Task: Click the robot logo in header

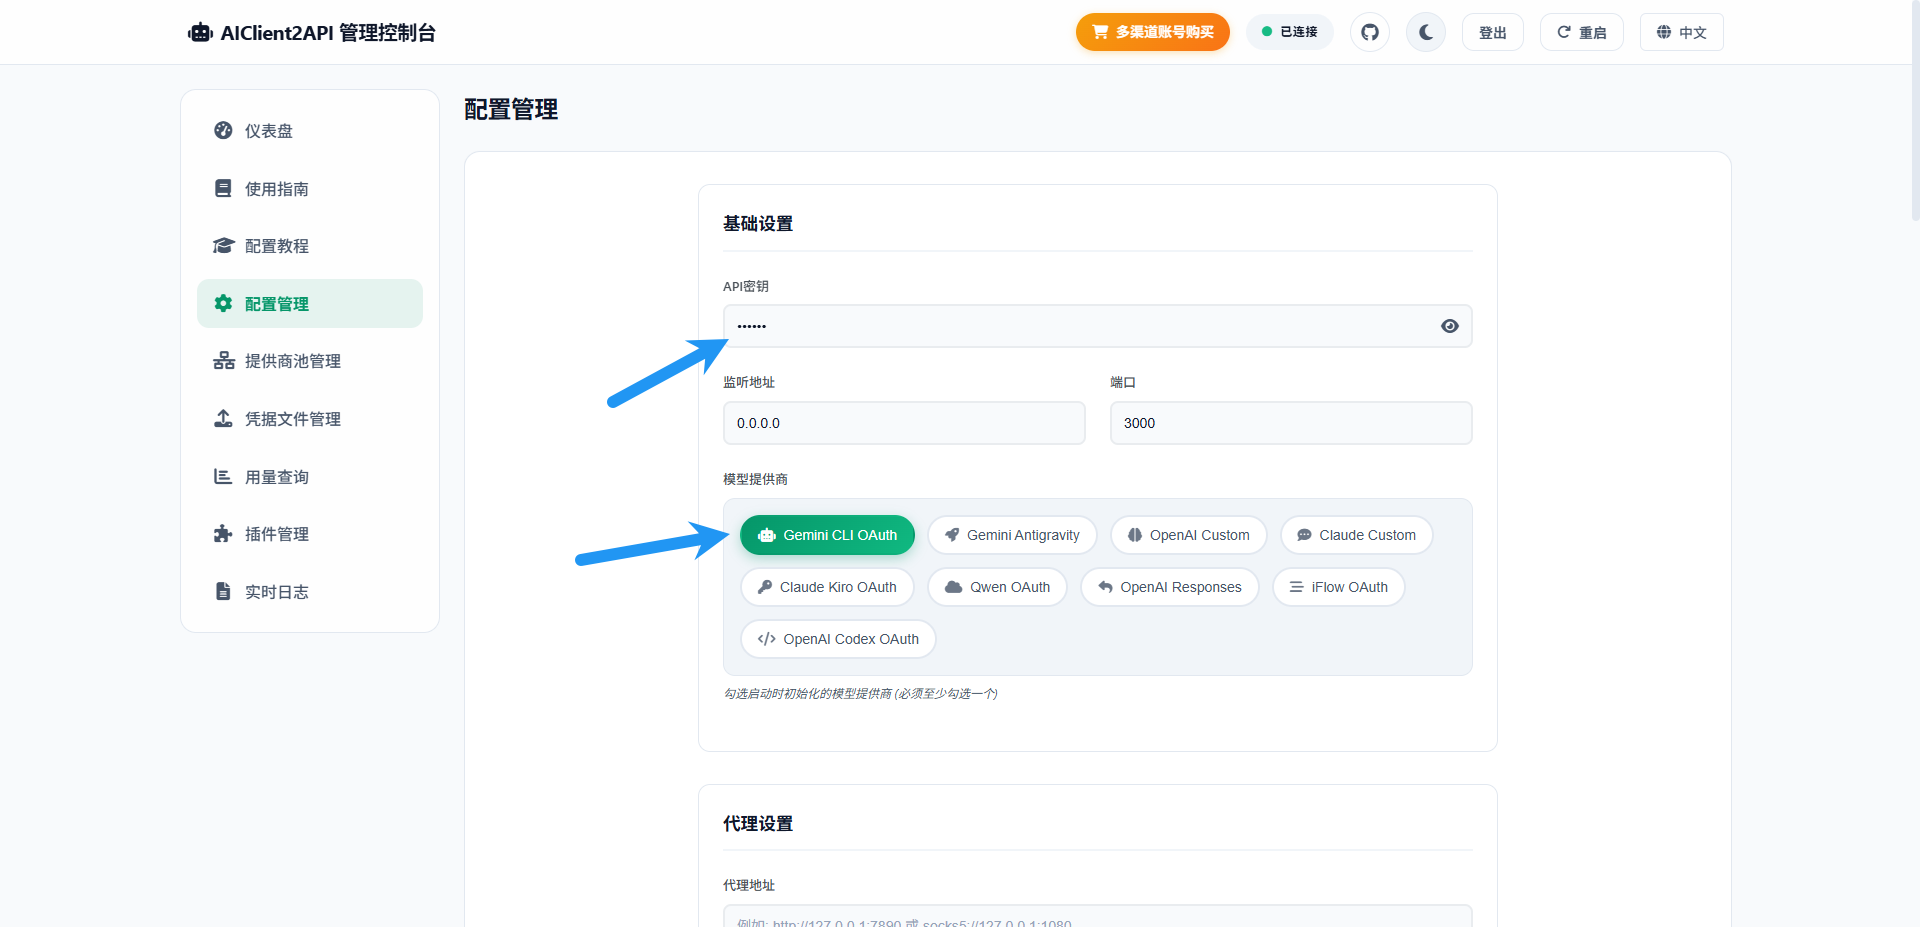Action: [201, 33]
